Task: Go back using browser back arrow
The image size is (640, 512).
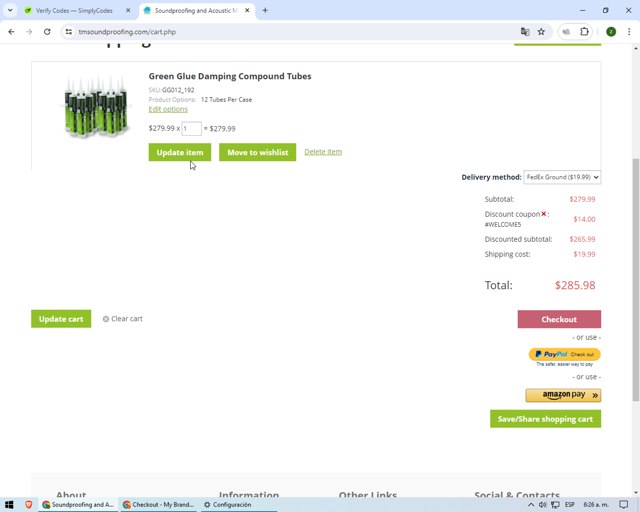Action: [11, 32]
